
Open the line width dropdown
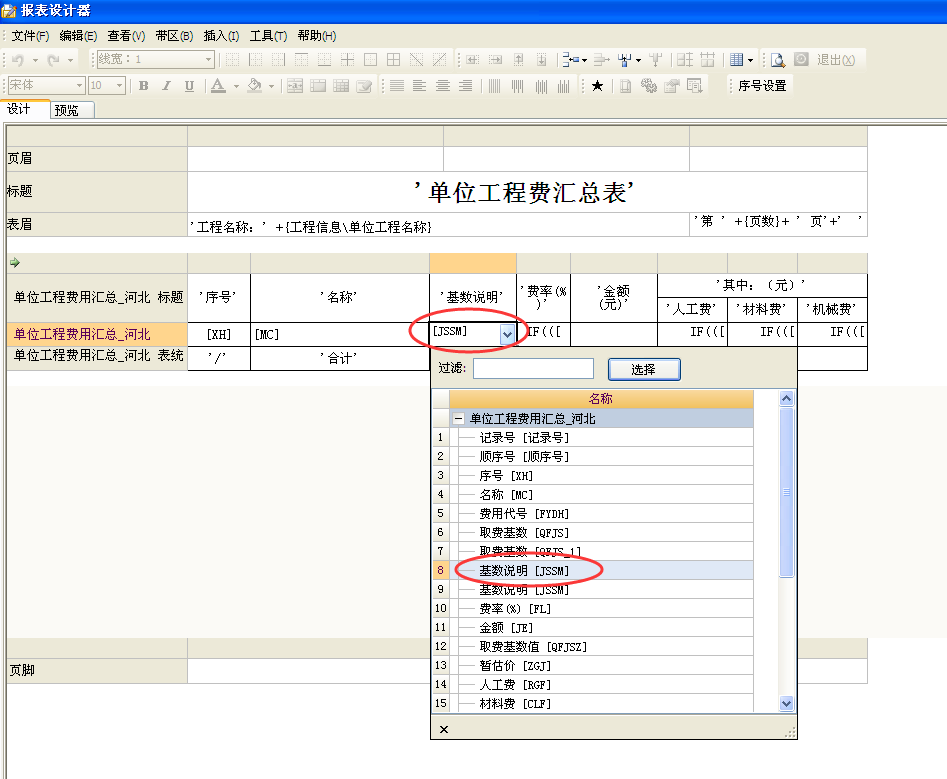click(x=208, y=59)
